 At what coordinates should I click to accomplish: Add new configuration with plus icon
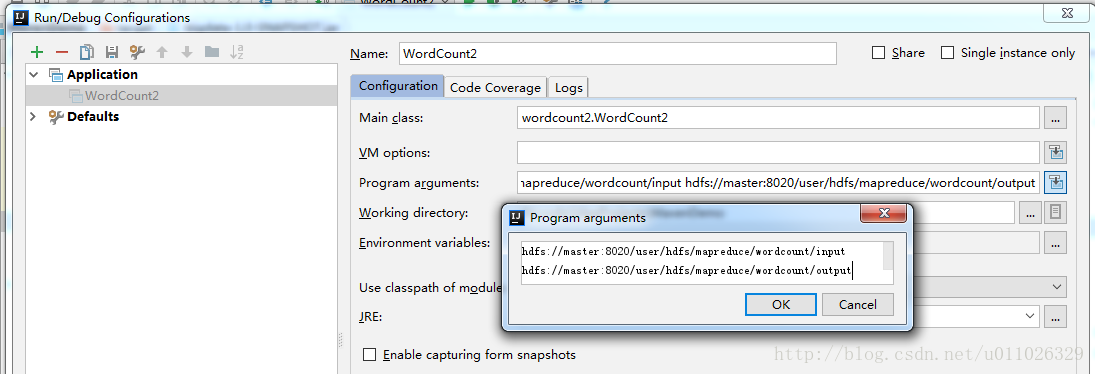(x=37, y=52)
